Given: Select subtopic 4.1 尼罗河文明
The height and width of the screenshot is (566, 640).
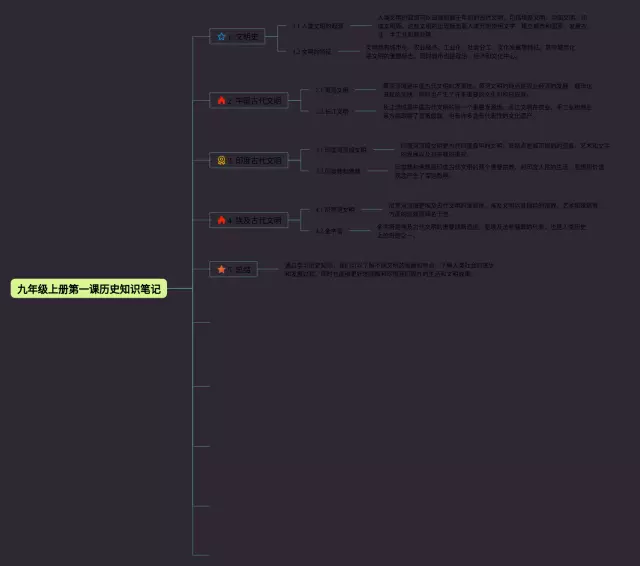Looking at the screenshot, I should tap(335, 210).
